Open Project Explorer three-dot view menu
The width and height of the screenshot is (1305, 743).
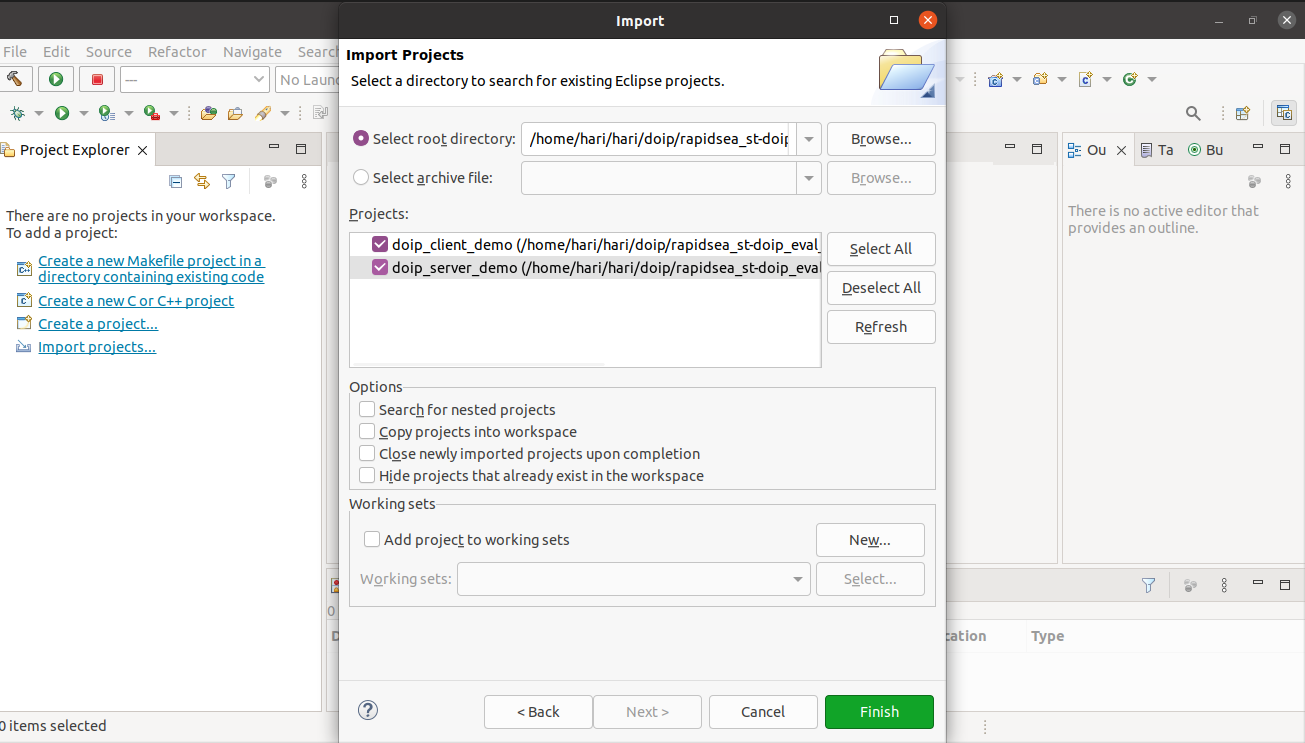[304, 181]
